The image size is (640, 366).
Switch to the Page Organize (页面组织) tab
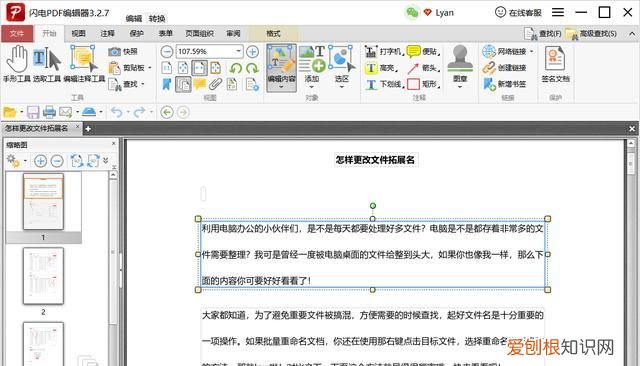tap(199, 34)
